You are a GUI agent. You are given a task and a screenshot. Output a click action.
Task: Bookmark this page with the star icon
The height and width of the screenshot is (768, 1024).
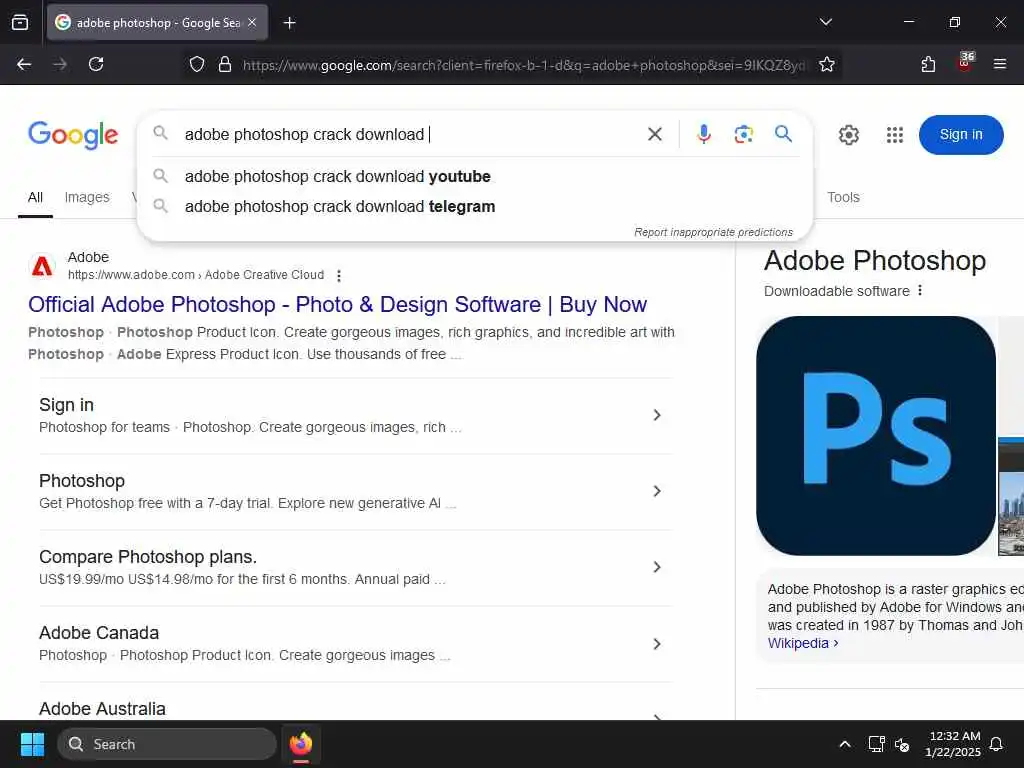point(827,64)
